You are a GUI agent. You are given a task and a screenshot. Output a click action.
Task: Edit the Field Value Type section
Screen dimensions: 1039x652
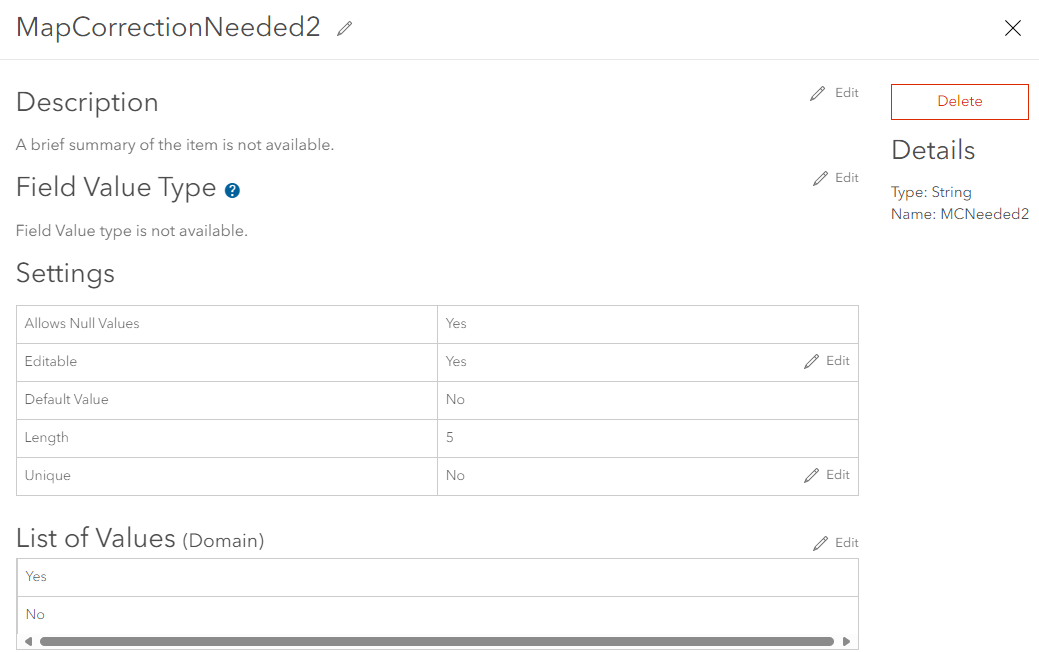pyautogui.click(x=835, y=178)
